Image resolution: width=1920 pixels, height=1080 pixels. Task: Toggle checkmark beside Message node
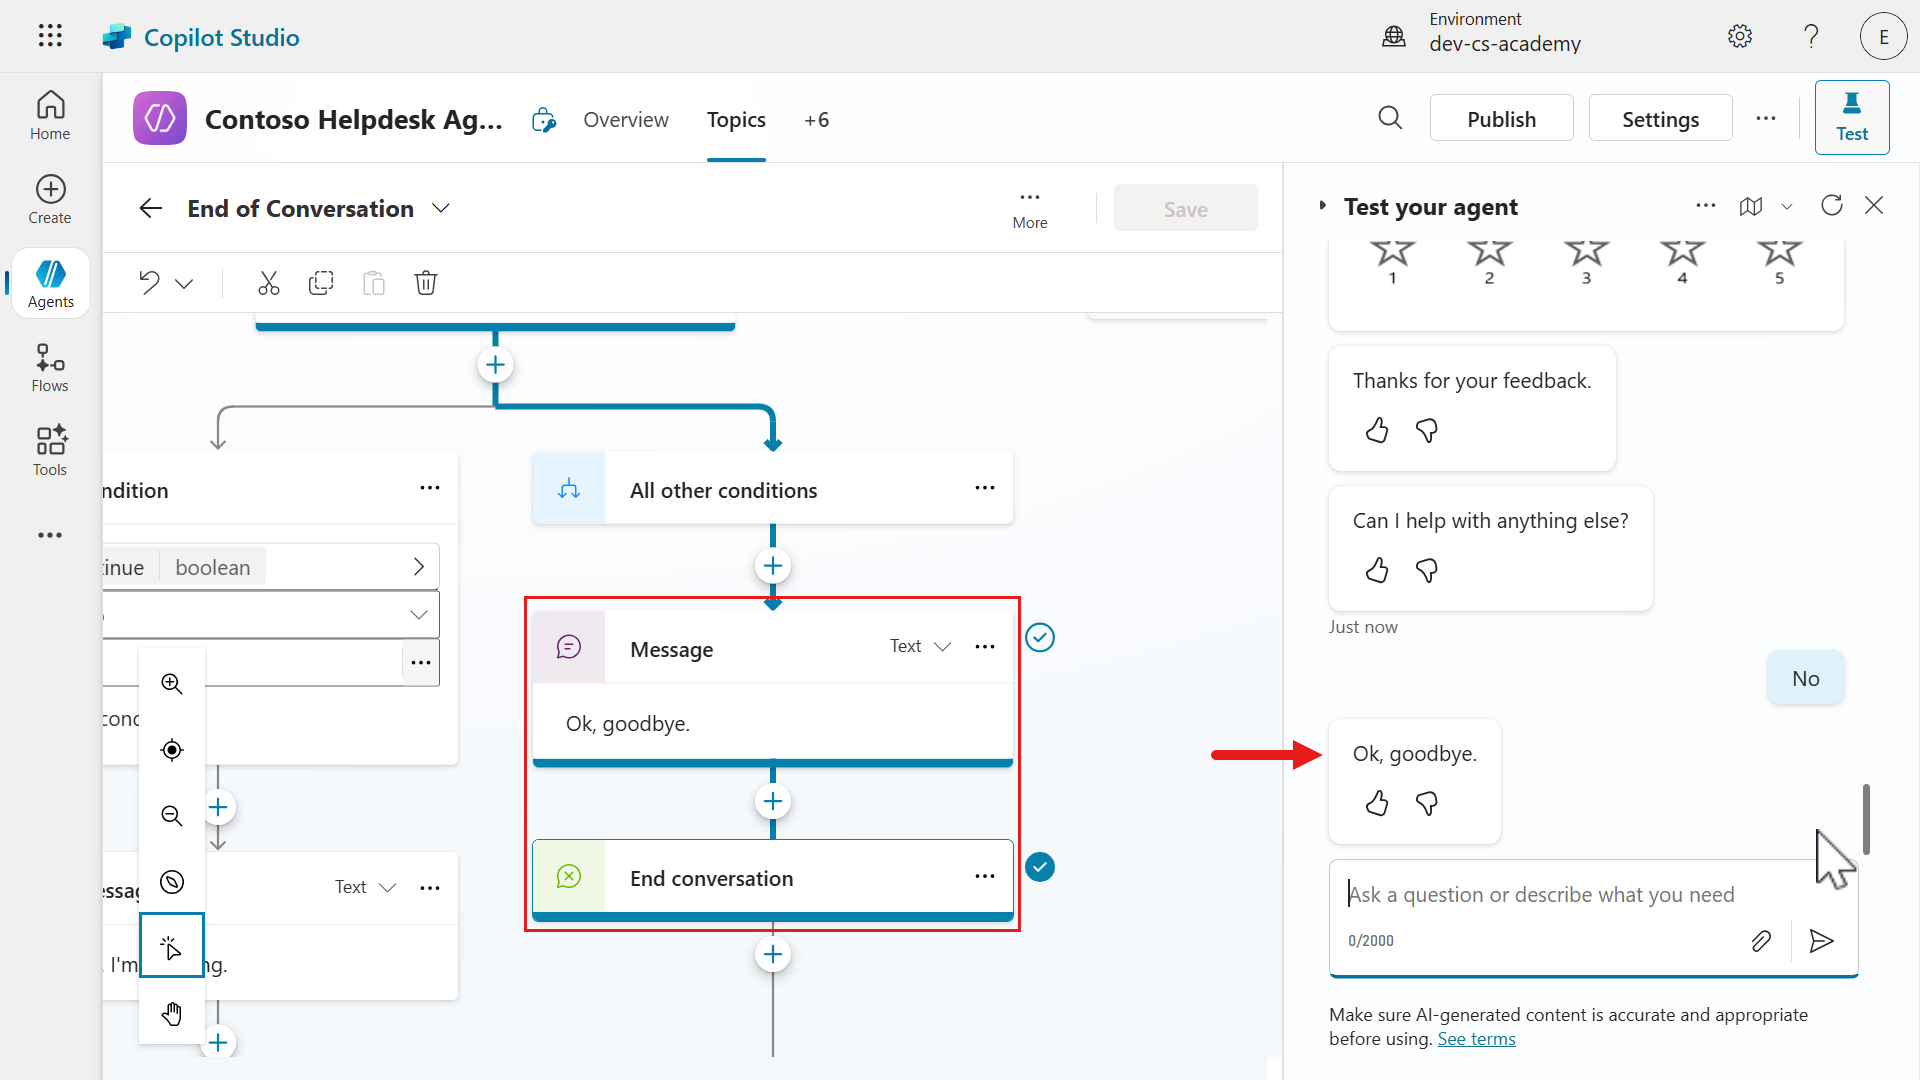pyautogui.click(x=1040, y=638)
